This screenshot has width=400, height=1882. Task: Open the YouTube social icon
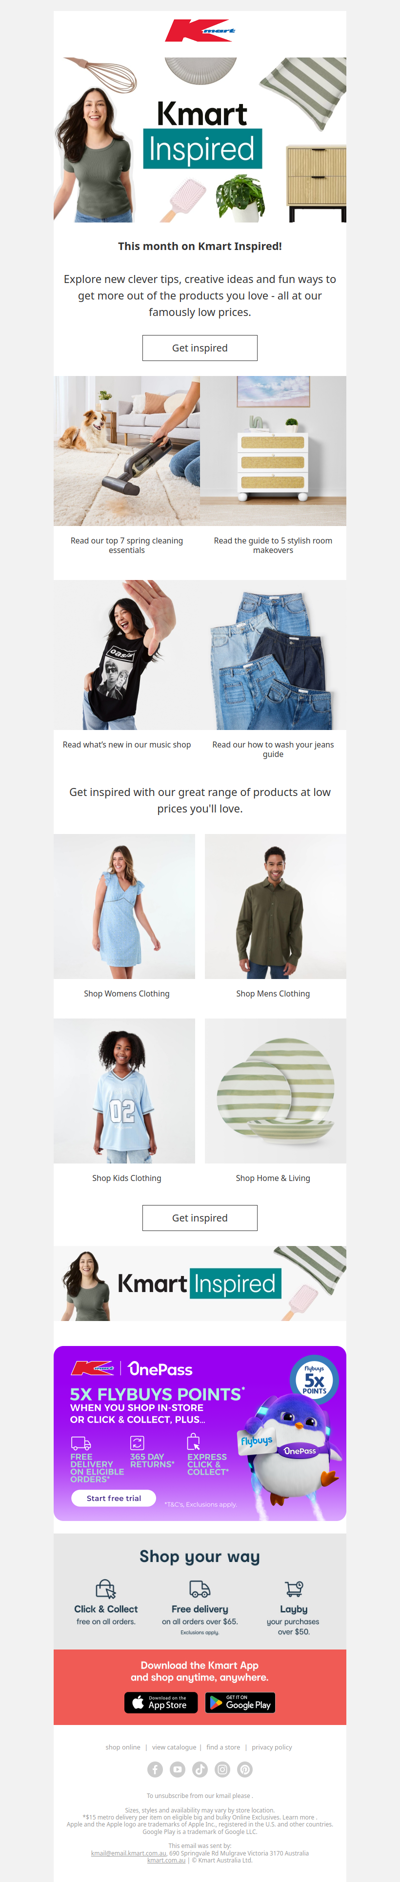pos(177,1769)
